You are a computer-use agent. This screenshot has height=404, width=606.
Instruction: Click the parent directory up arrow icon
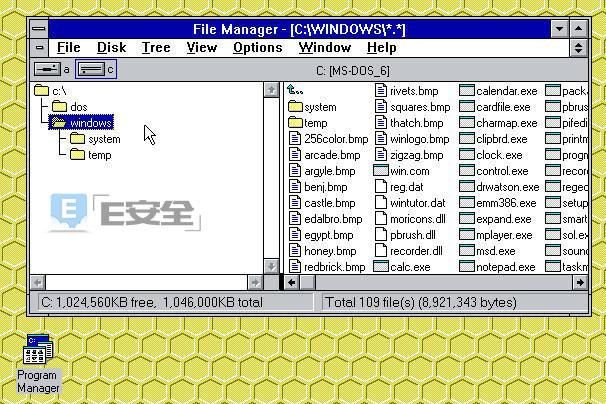[x=295, y=90]
